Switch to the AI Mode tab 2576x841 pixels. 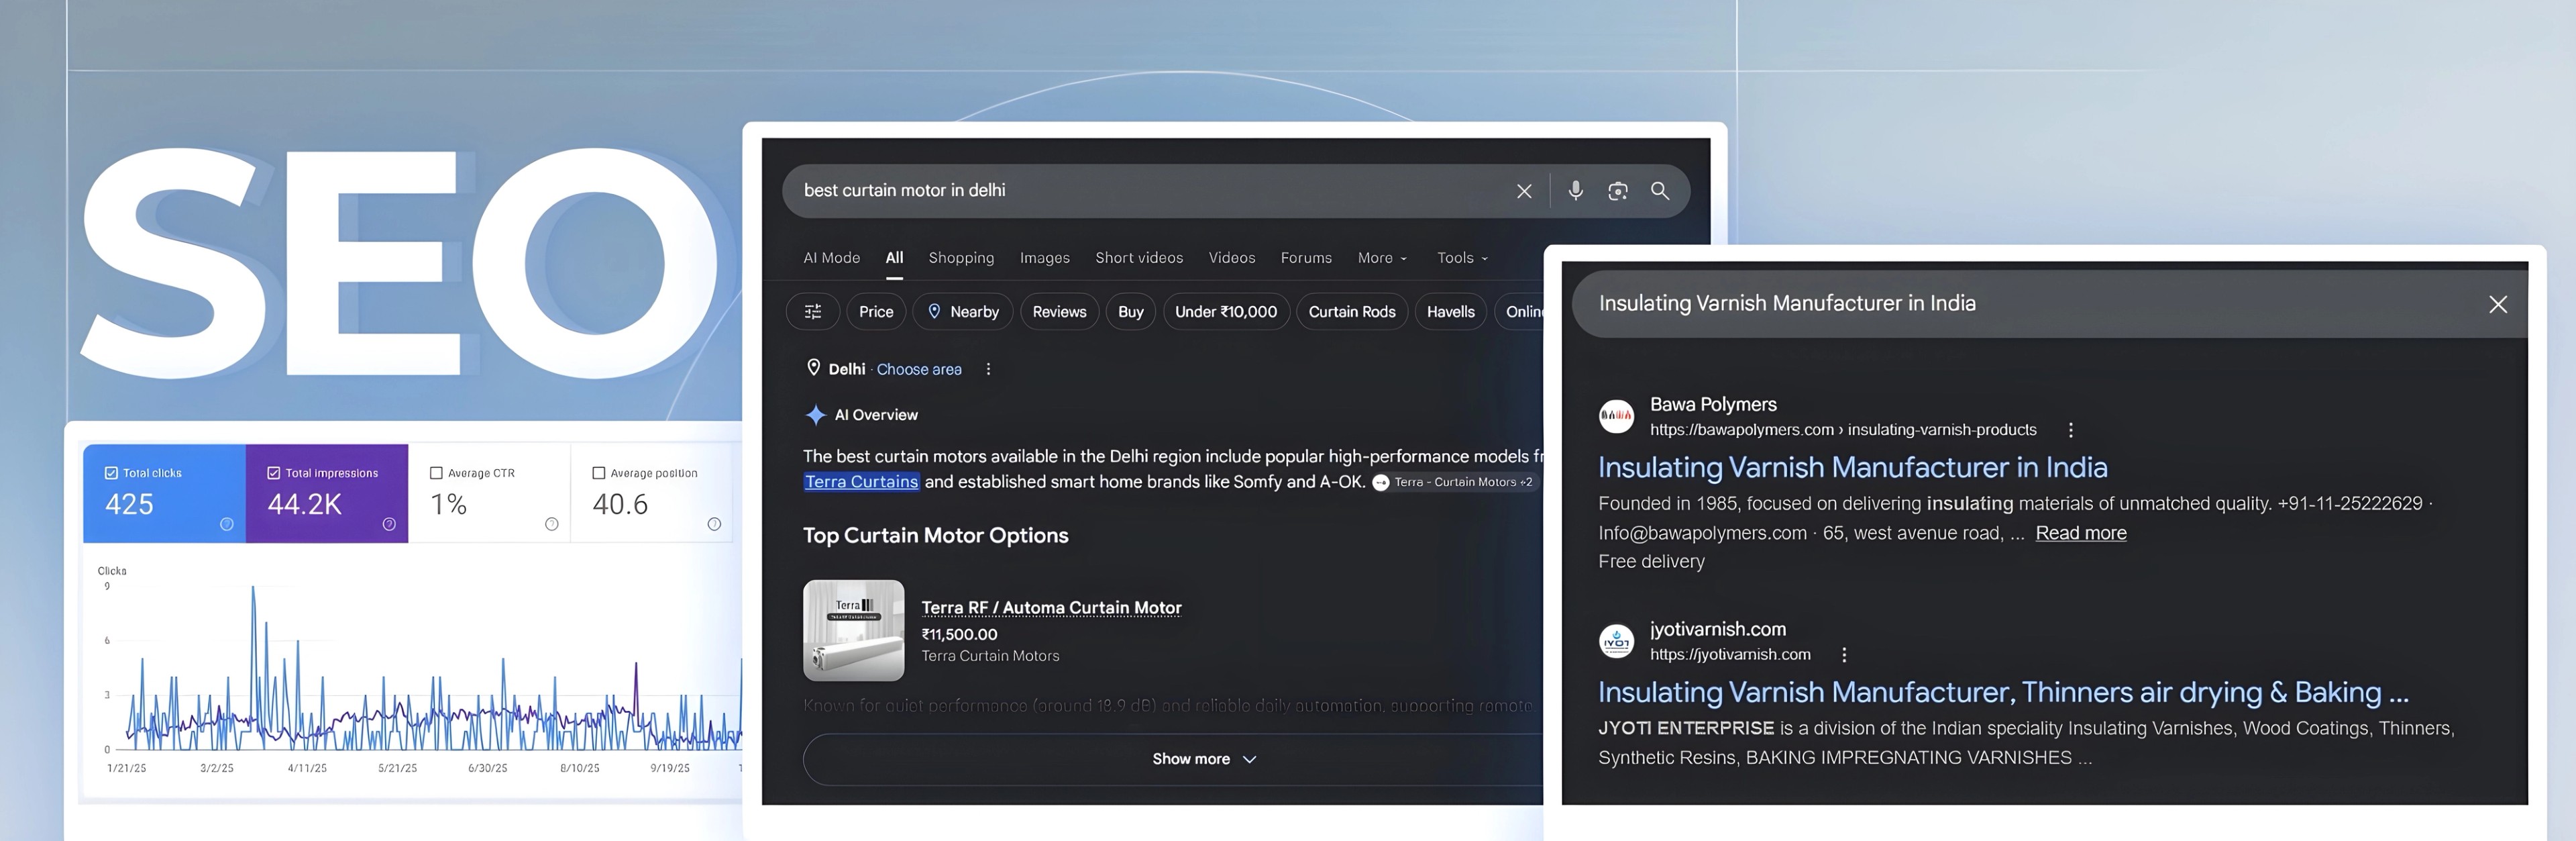pos(831,258)
